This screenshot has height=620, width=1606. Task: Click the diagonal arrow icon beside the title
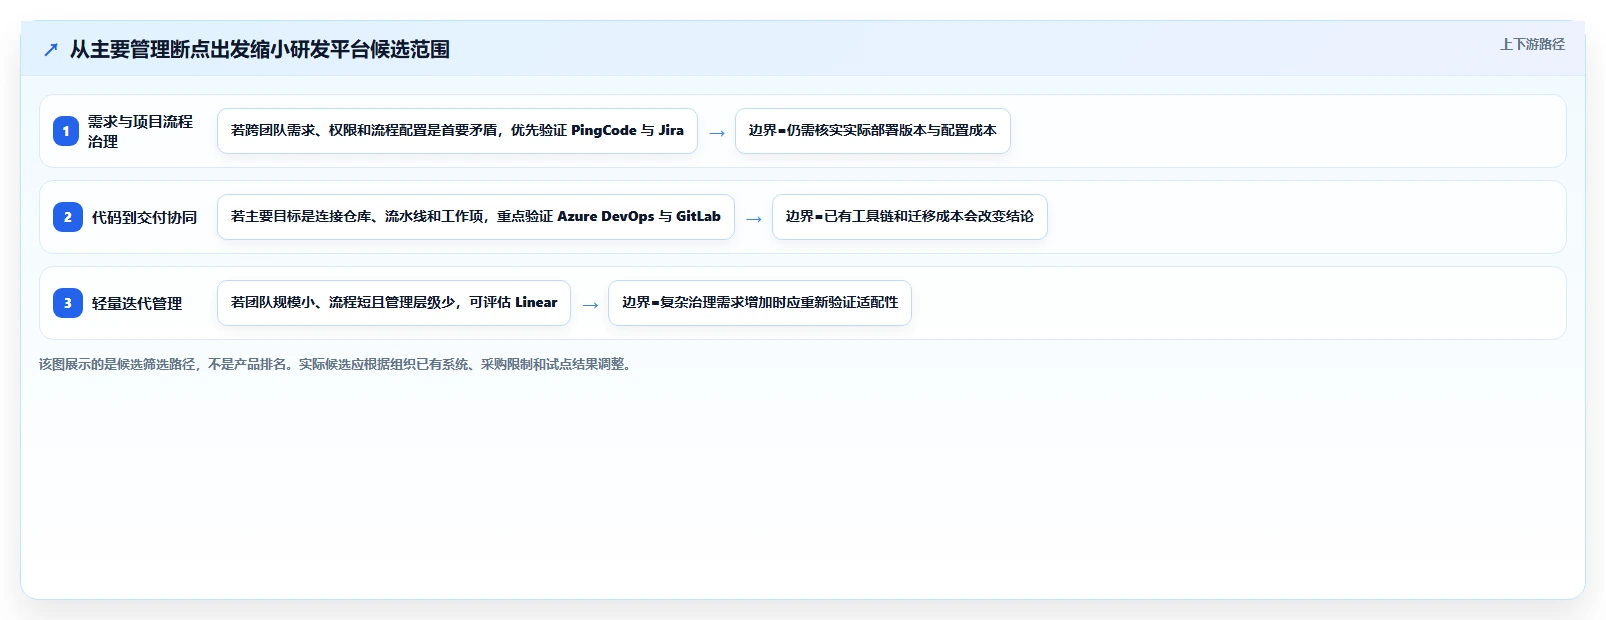[51, 50]
